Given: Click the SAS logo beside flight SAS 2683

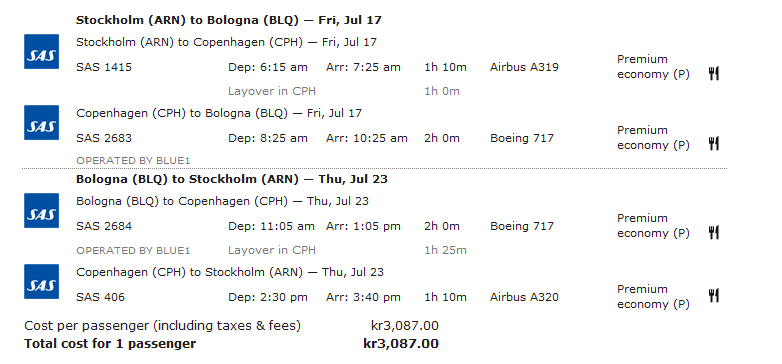Looking at the screenshot, I should (41, 122).
